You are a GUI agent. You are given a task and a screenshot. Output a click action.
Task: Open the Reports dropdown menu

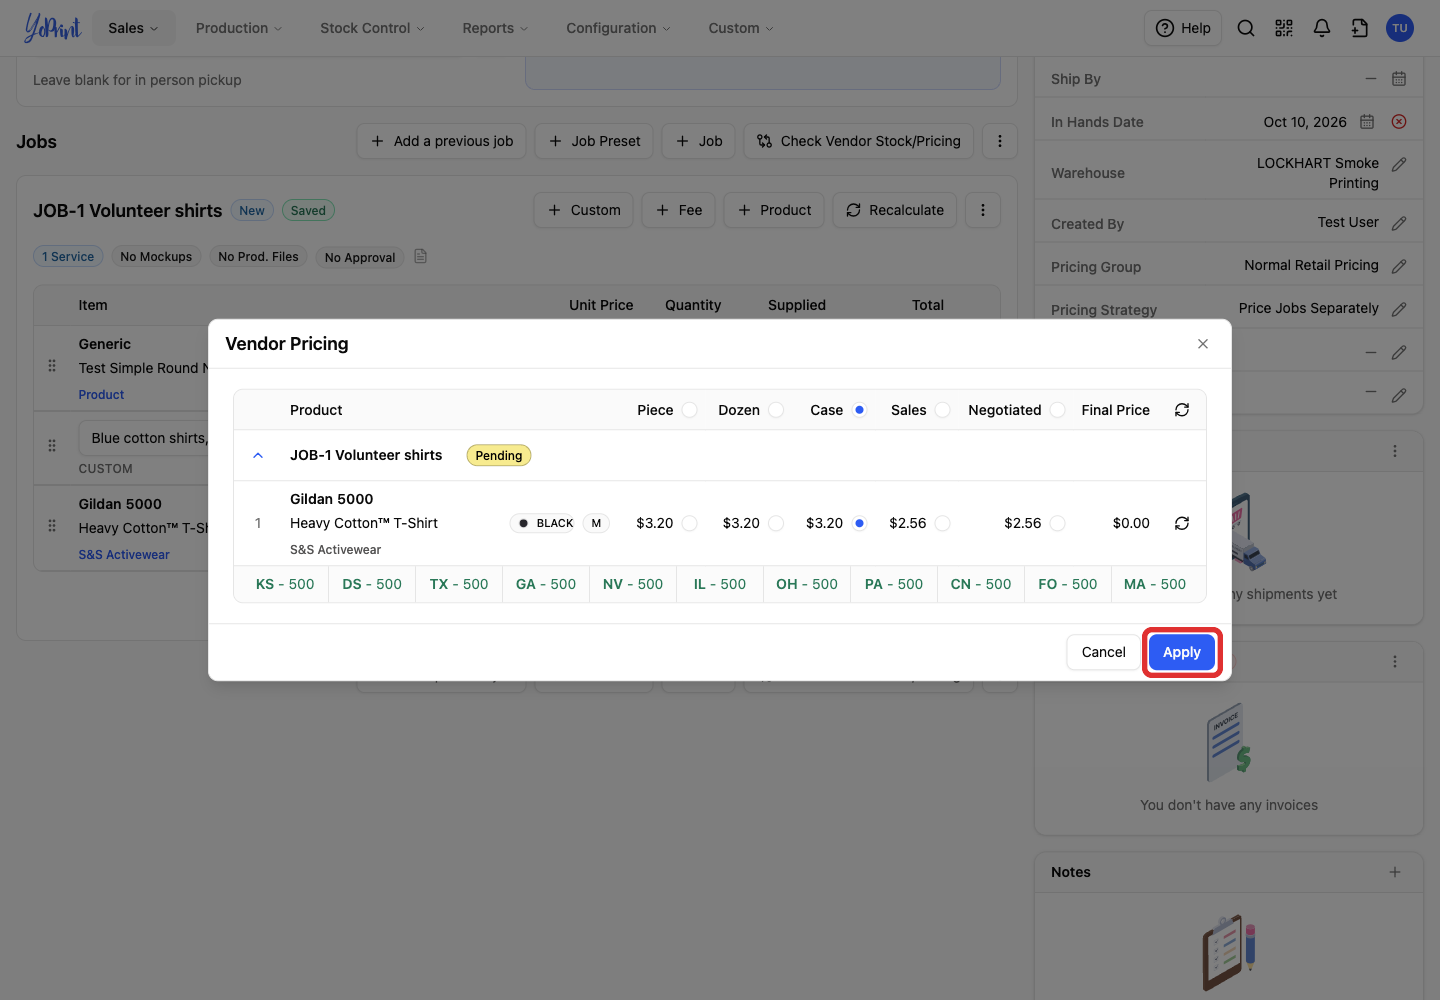[x=495, y=28]
